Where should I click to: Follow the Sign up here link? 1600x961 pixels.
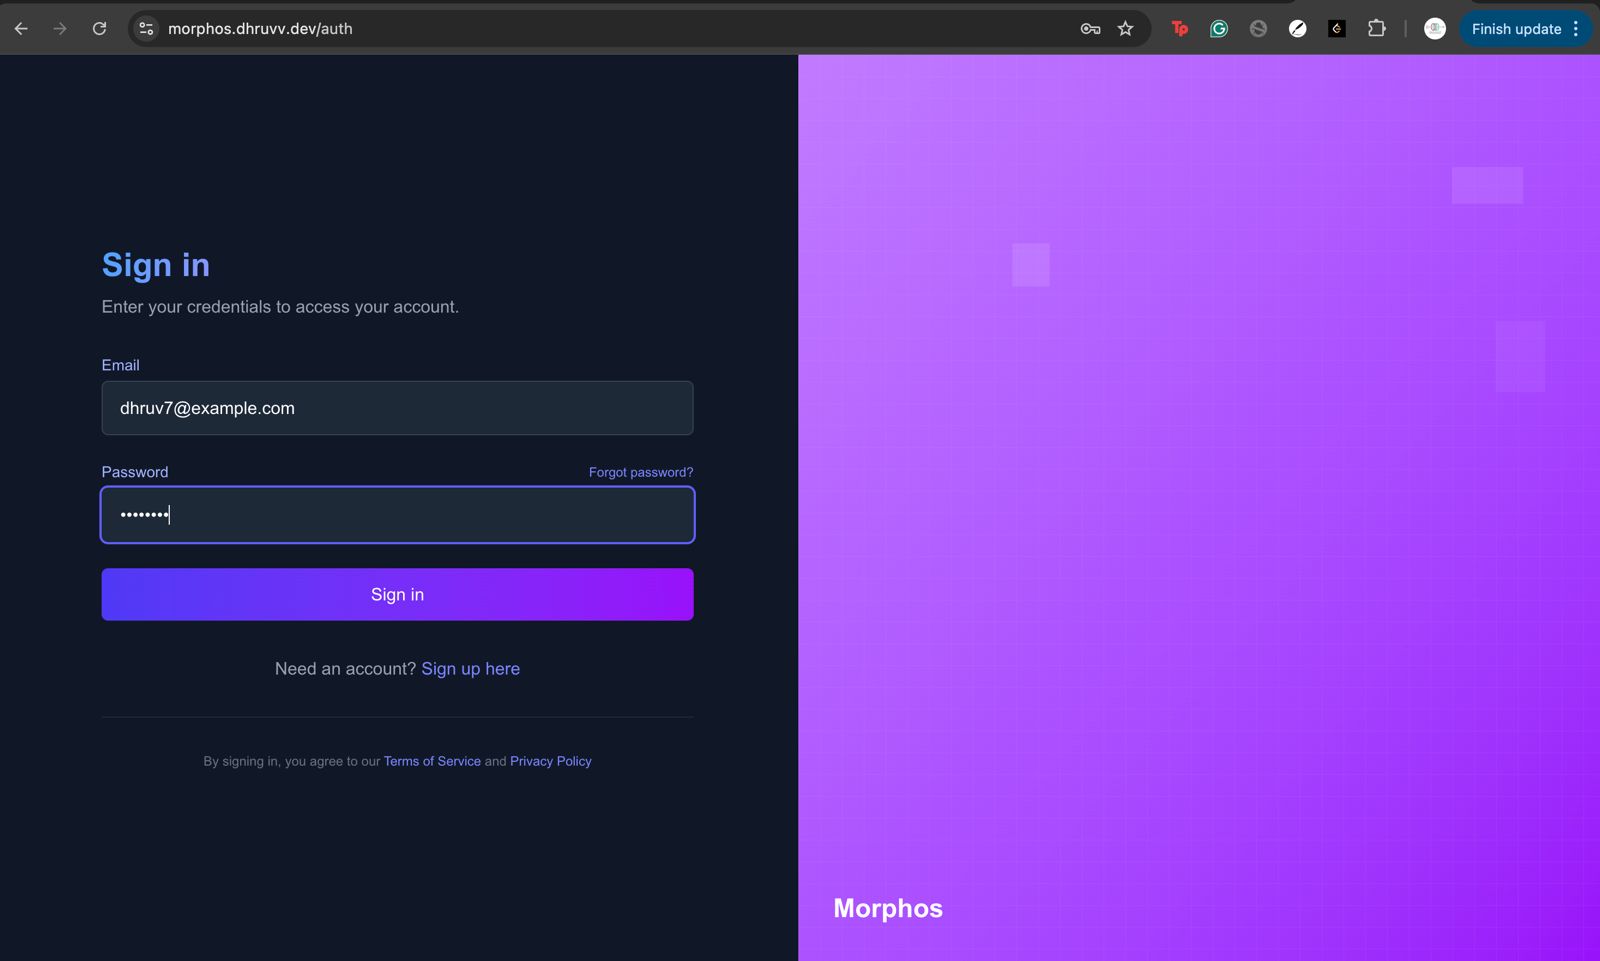(471, 669)
